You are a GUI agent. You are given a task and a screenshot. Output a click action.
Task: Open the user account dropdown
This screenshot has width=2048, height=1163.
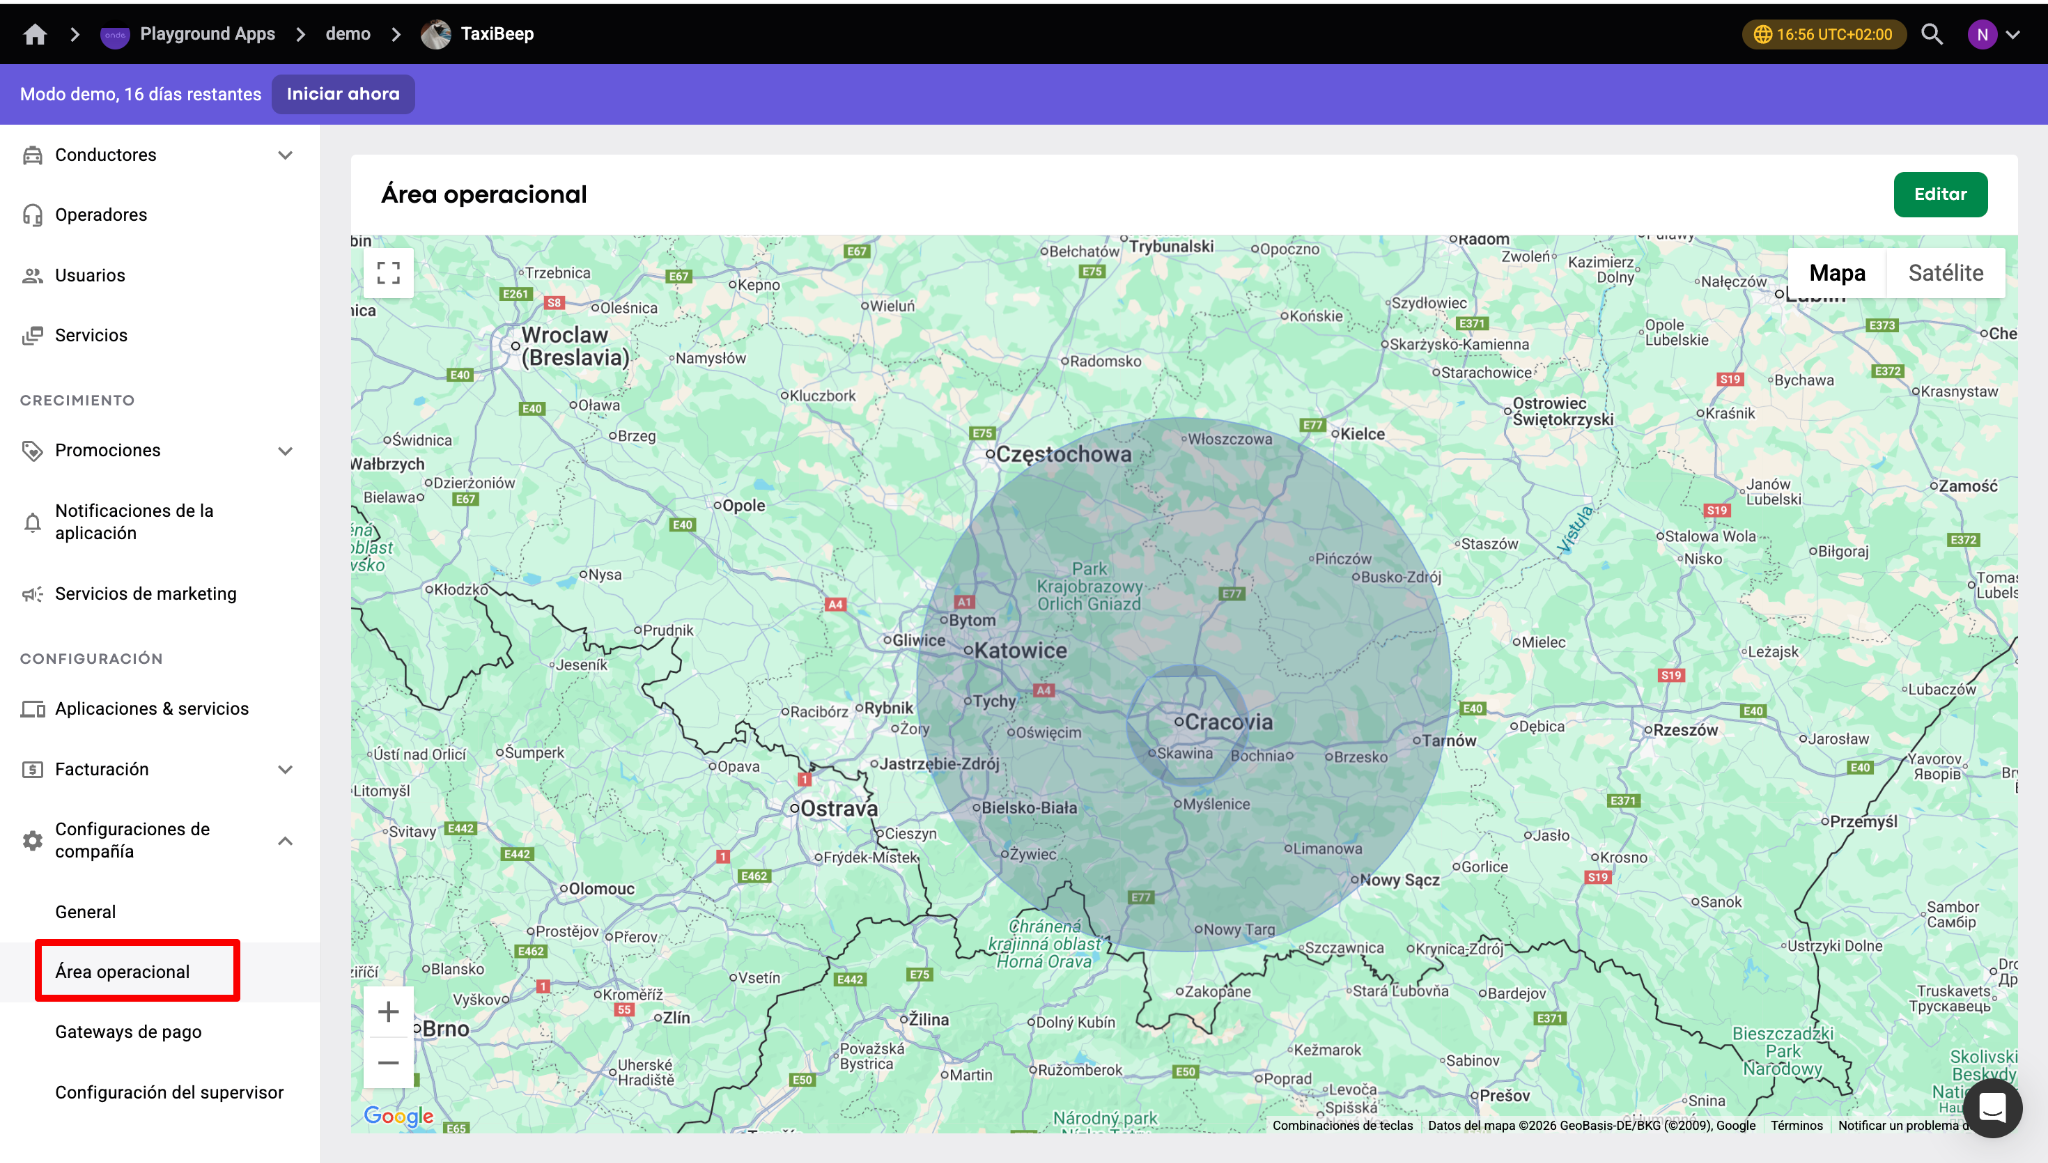coord(1995,34)
